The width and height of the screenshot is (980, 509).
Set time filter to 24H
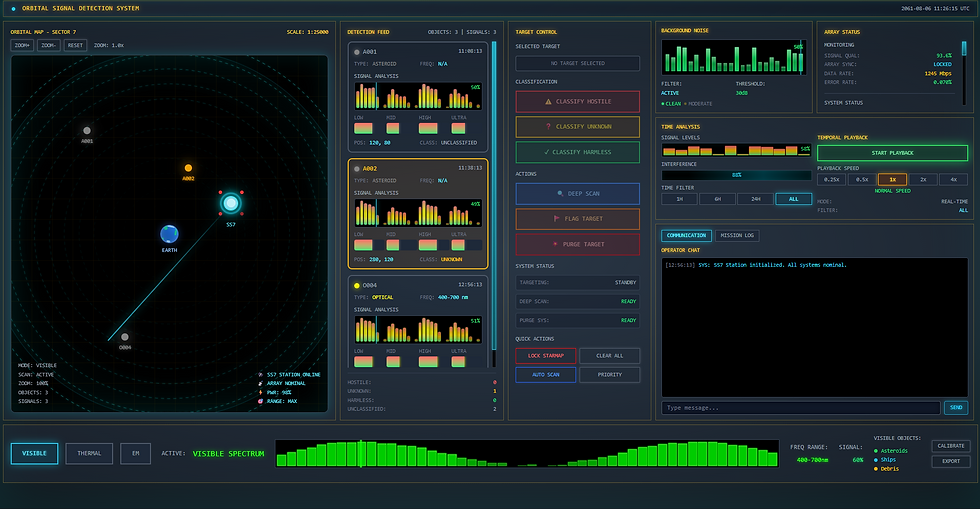pos(756,199)
